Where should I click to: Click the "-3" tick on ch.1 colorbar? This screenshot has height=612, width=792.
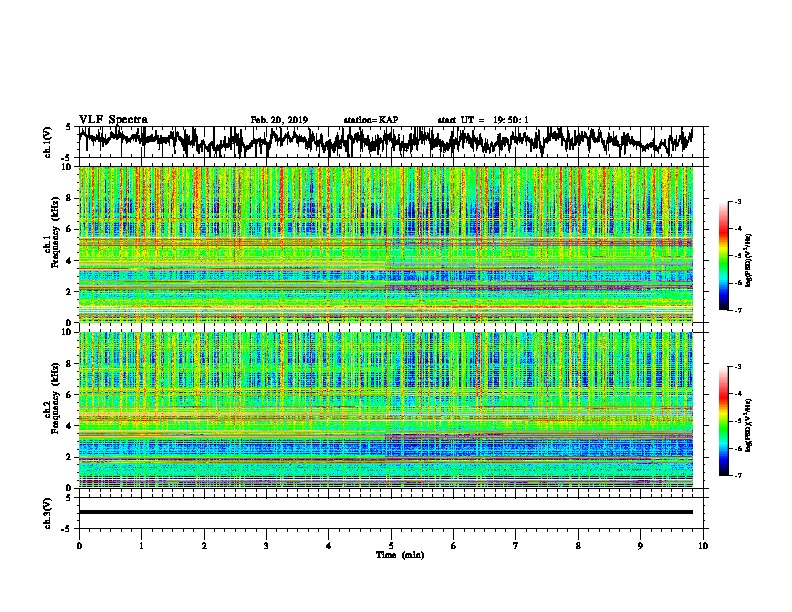point(737,201)
